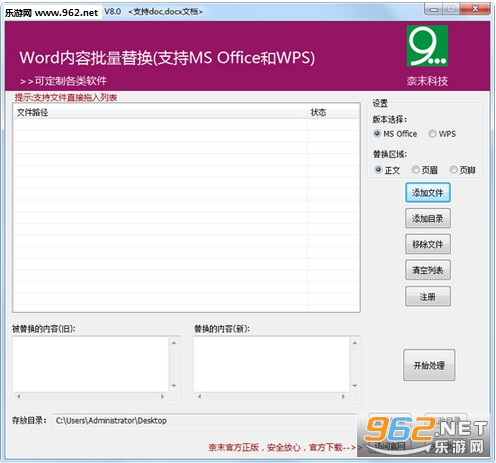Minimize the window

pyautogui.click(x=434, y=9)
